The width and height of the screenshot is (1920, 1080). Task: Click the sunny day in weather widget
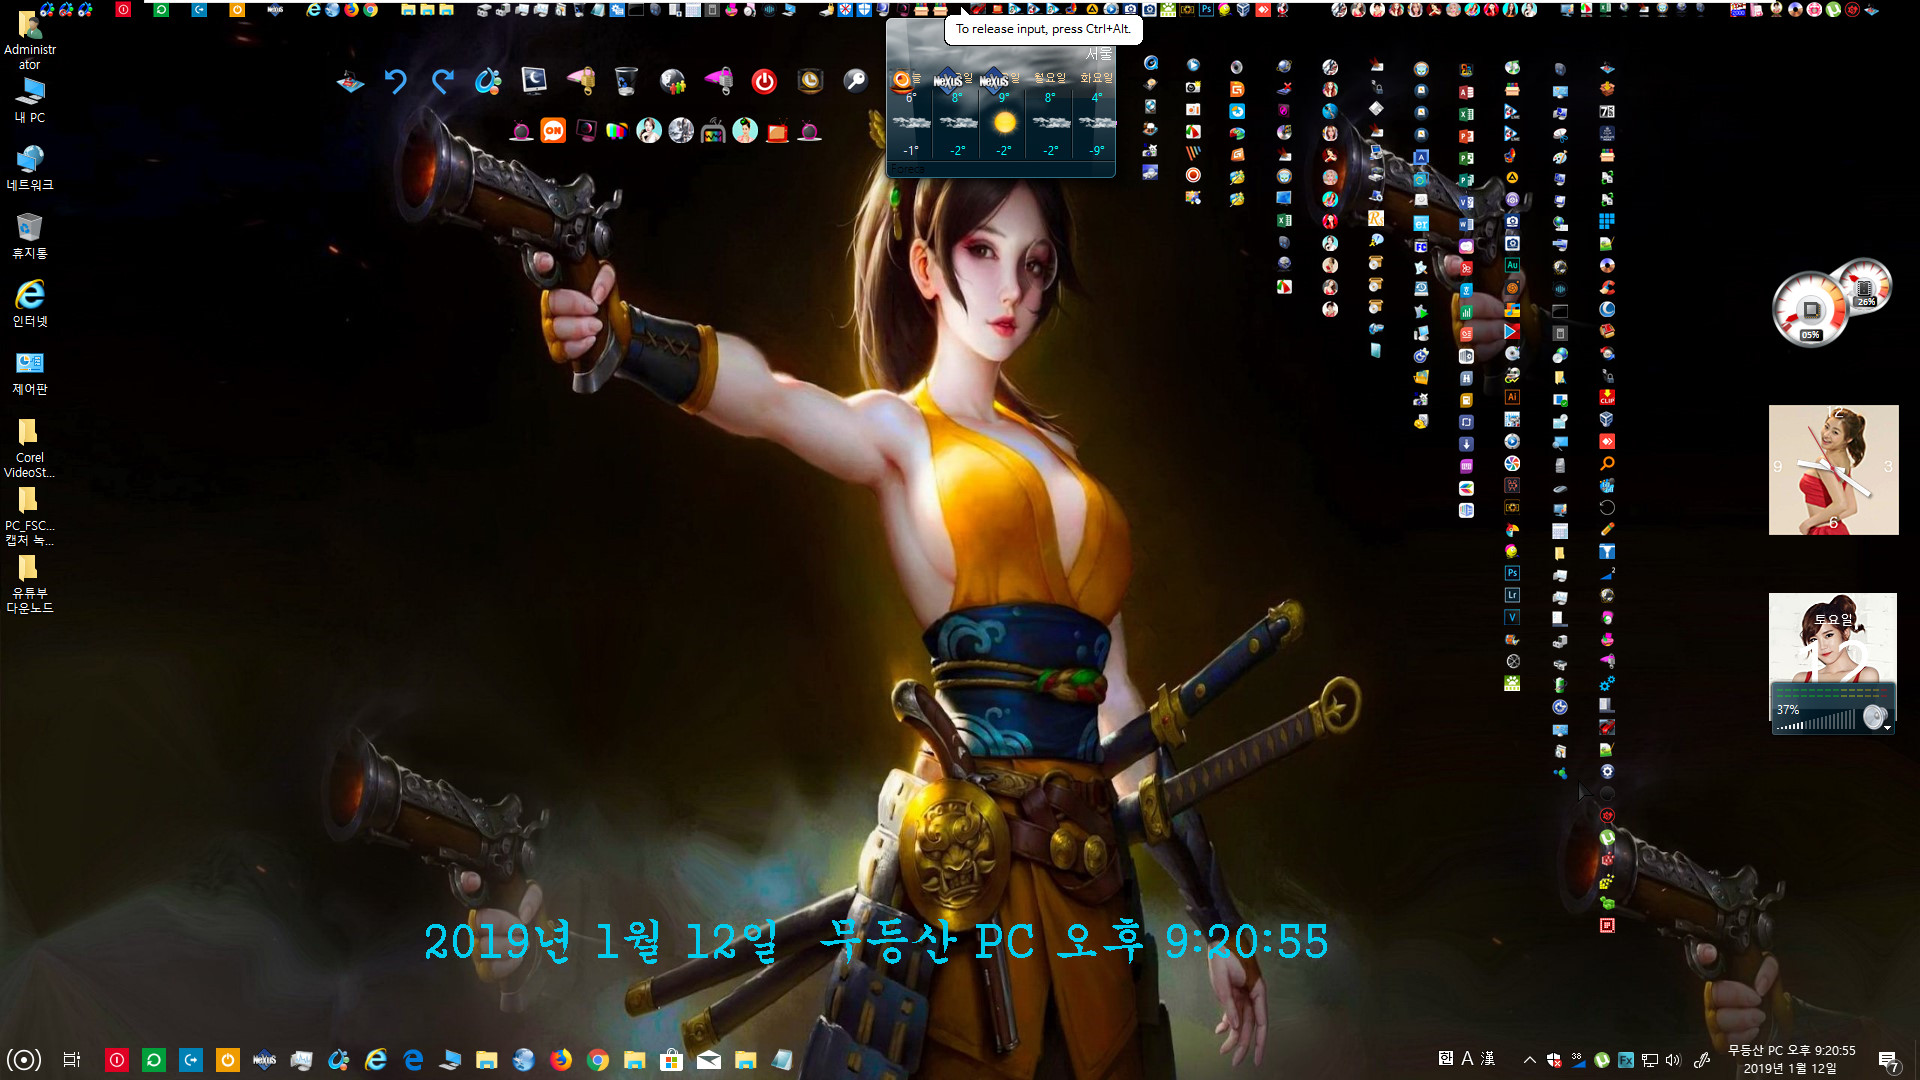(1004, 122)
